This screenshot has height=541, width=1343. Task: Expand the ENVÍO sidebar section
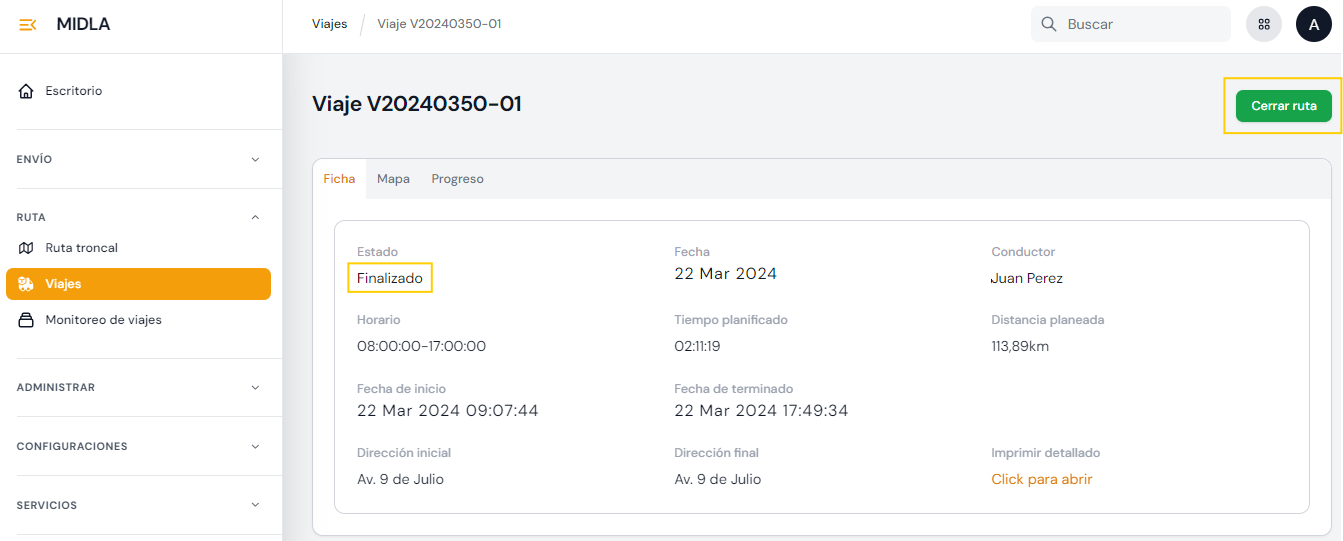tap(255, 159)
